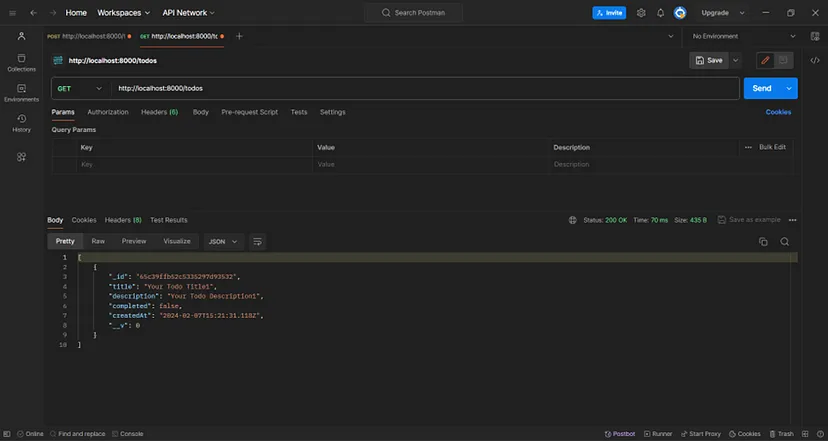Click the blue Send button
Image resolution: width=828 pixels, height=441 pixels.
click(762, 88)
